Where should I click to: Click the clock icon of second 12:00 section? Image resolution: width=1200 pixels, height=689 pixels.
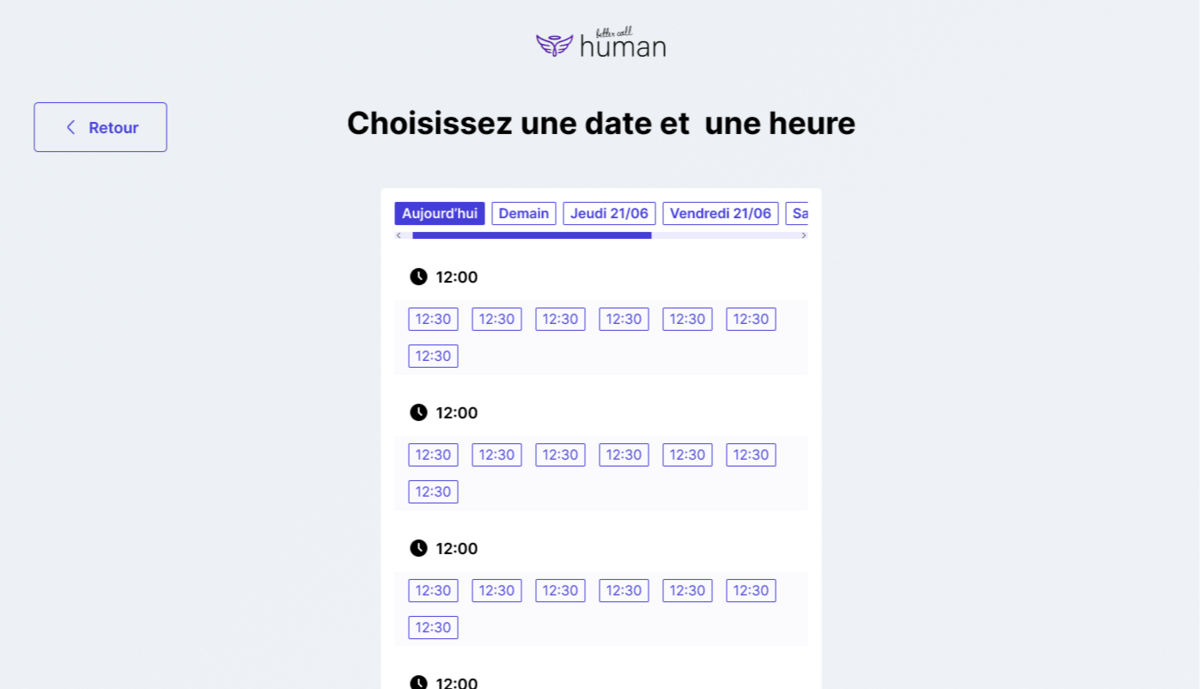point(418,412)
